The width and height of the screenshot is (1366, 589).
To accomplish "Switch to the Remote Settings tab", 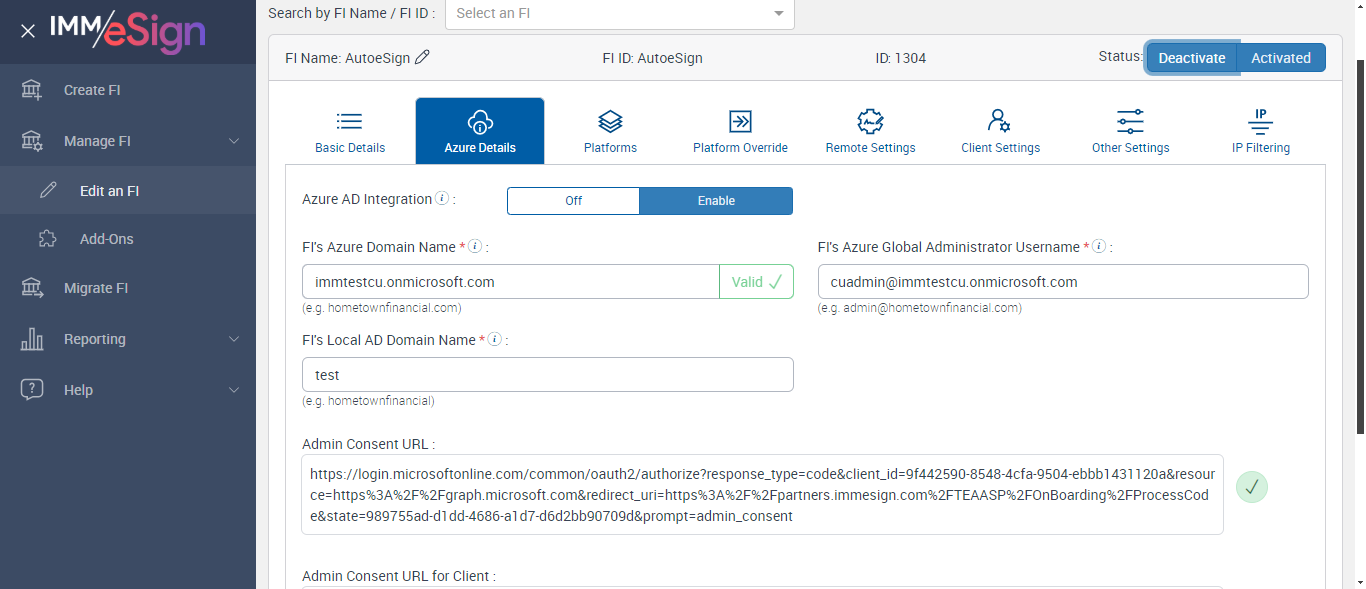I will 870,131.
